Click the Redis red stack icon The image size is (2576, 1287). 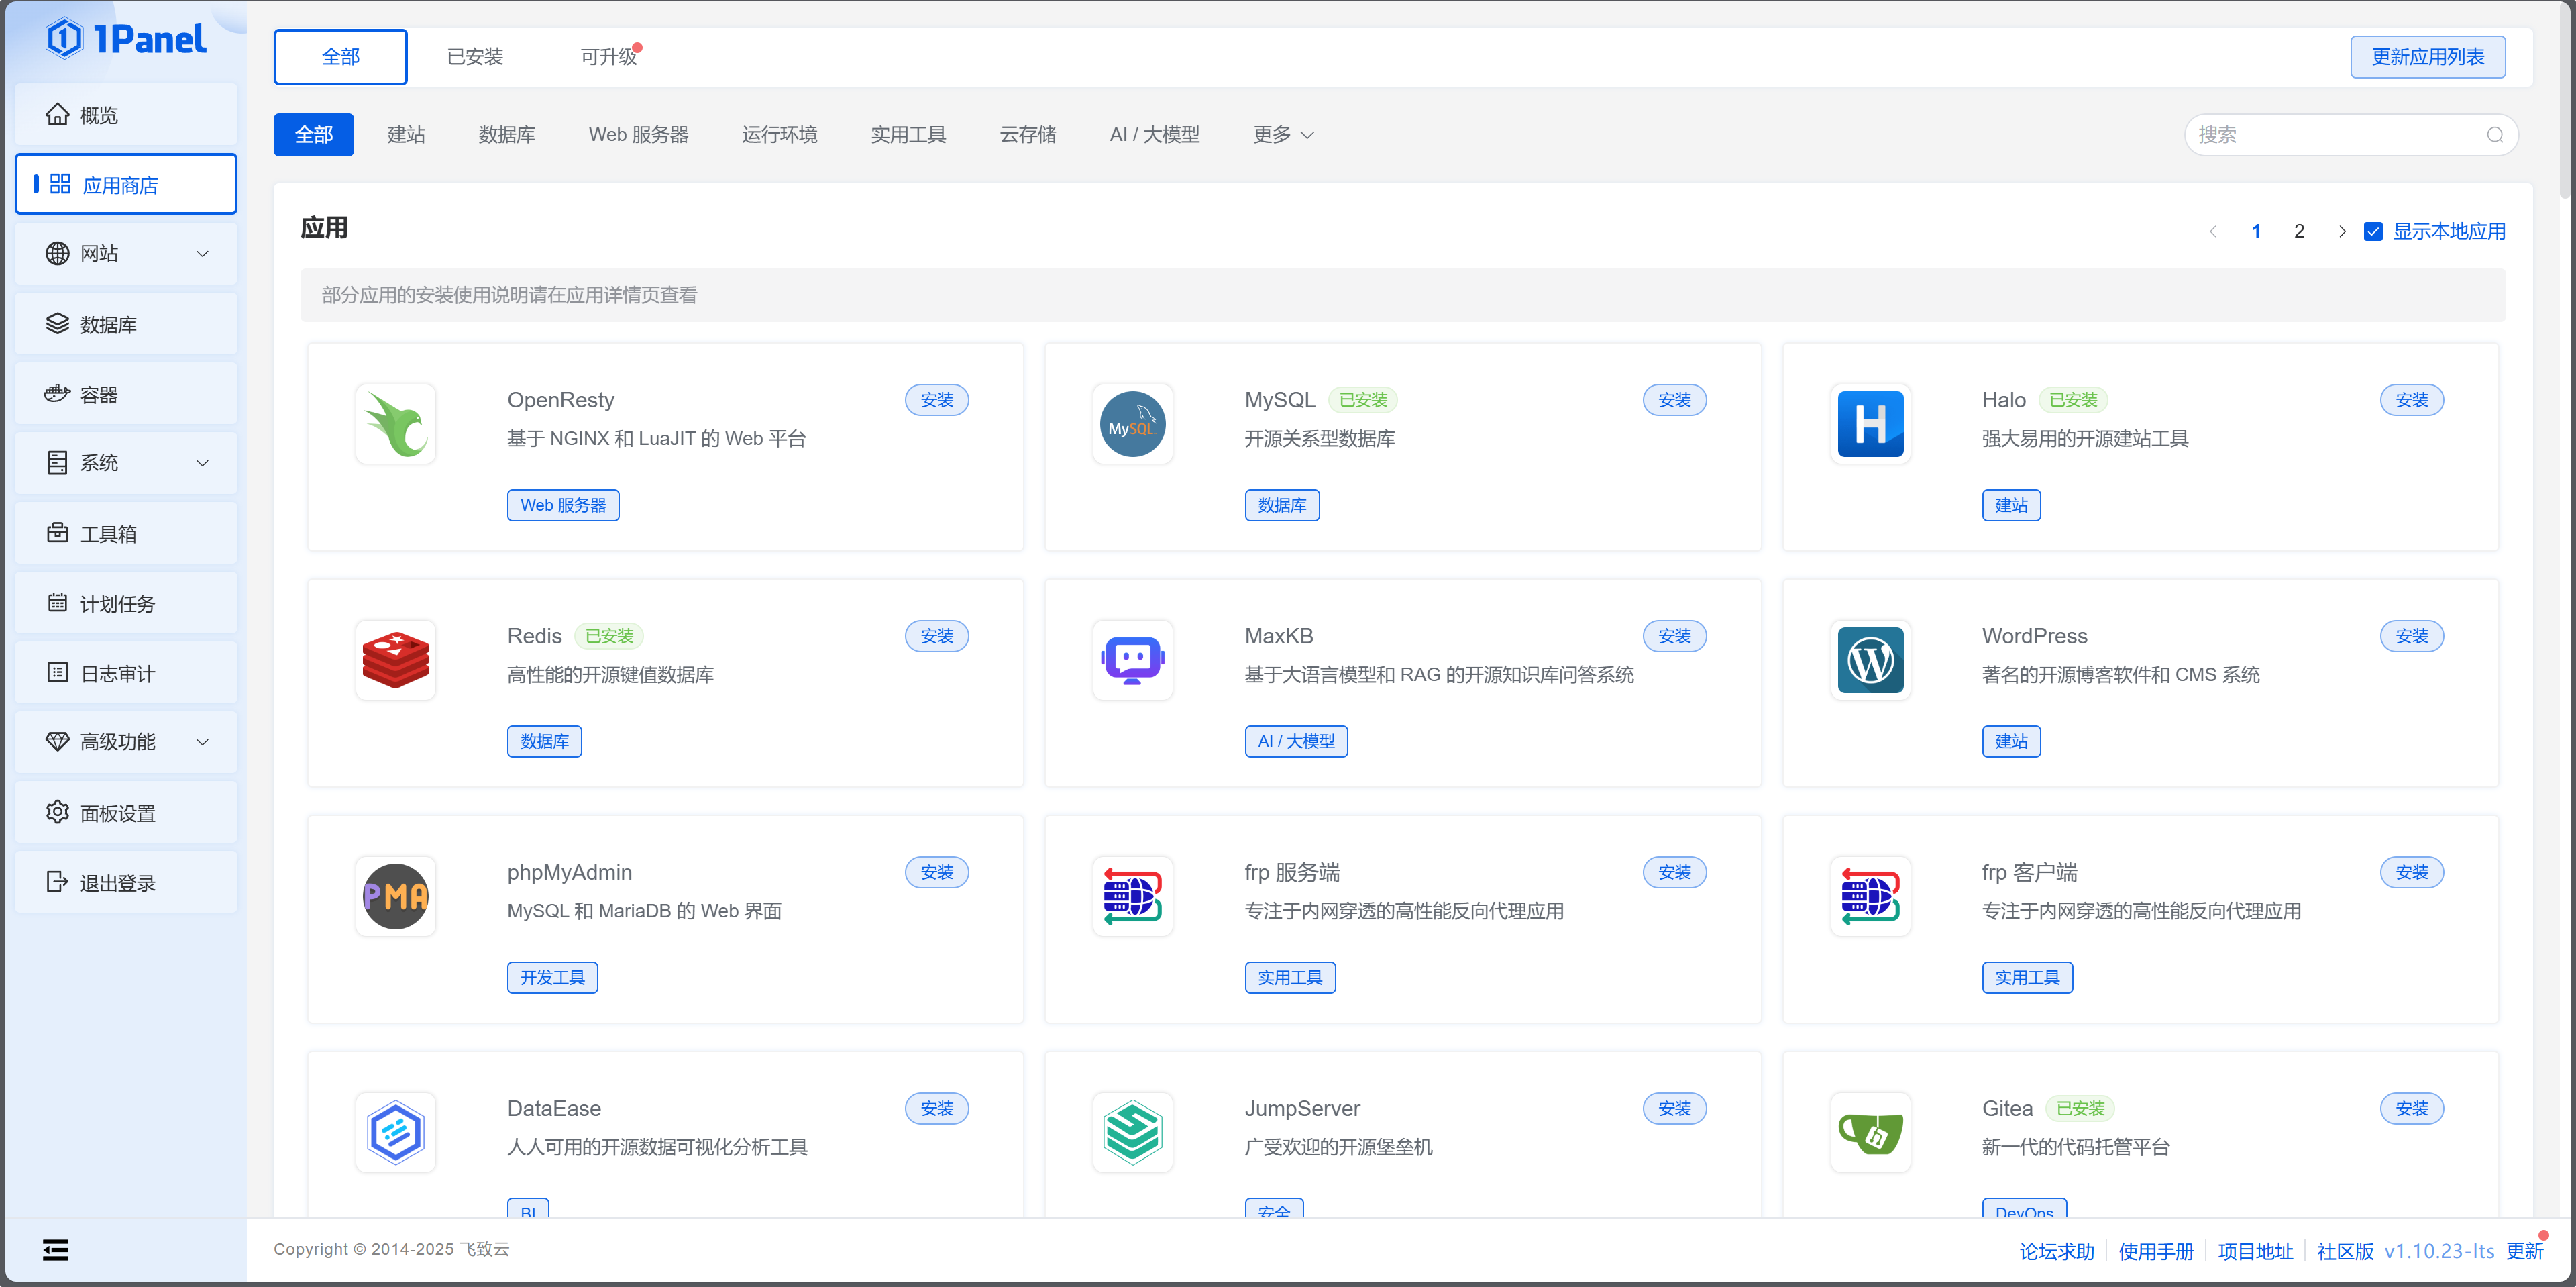click(x=395, y=660)
